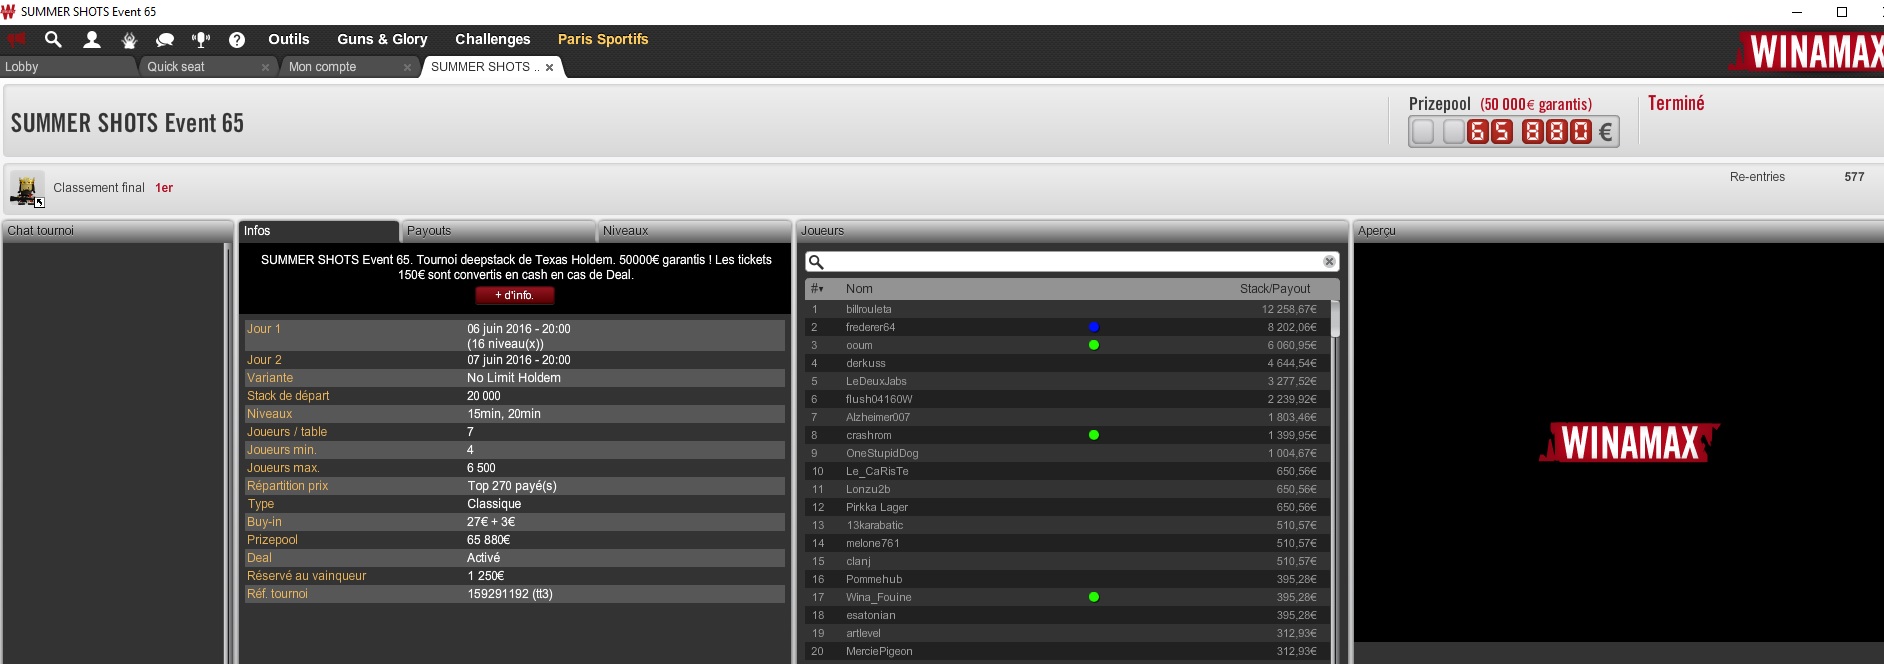Select player LeDeuxJabs row
Viewport: 1884px width, 664px height.
pyautogui.click(x=1067, y=381)
